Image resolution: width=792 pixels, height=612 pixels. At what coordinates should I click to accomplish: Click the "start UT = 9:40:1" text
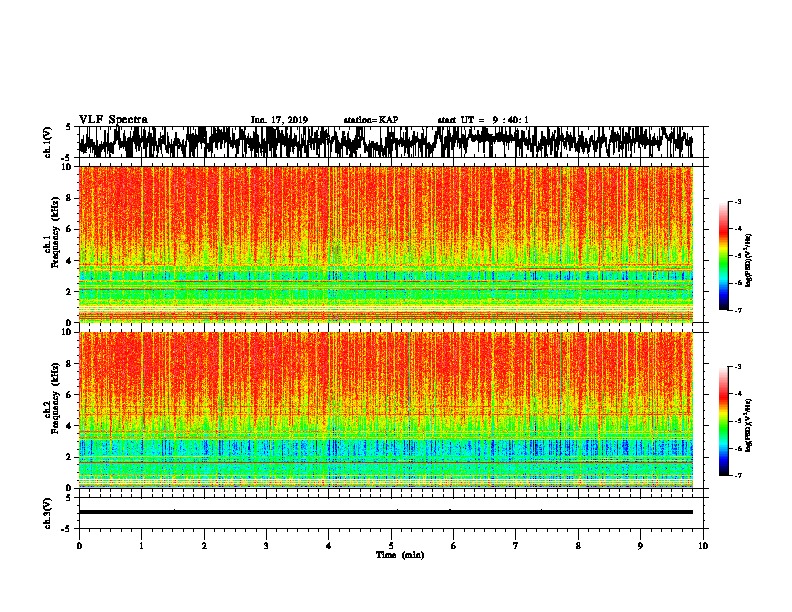click(x=483, y=120)
